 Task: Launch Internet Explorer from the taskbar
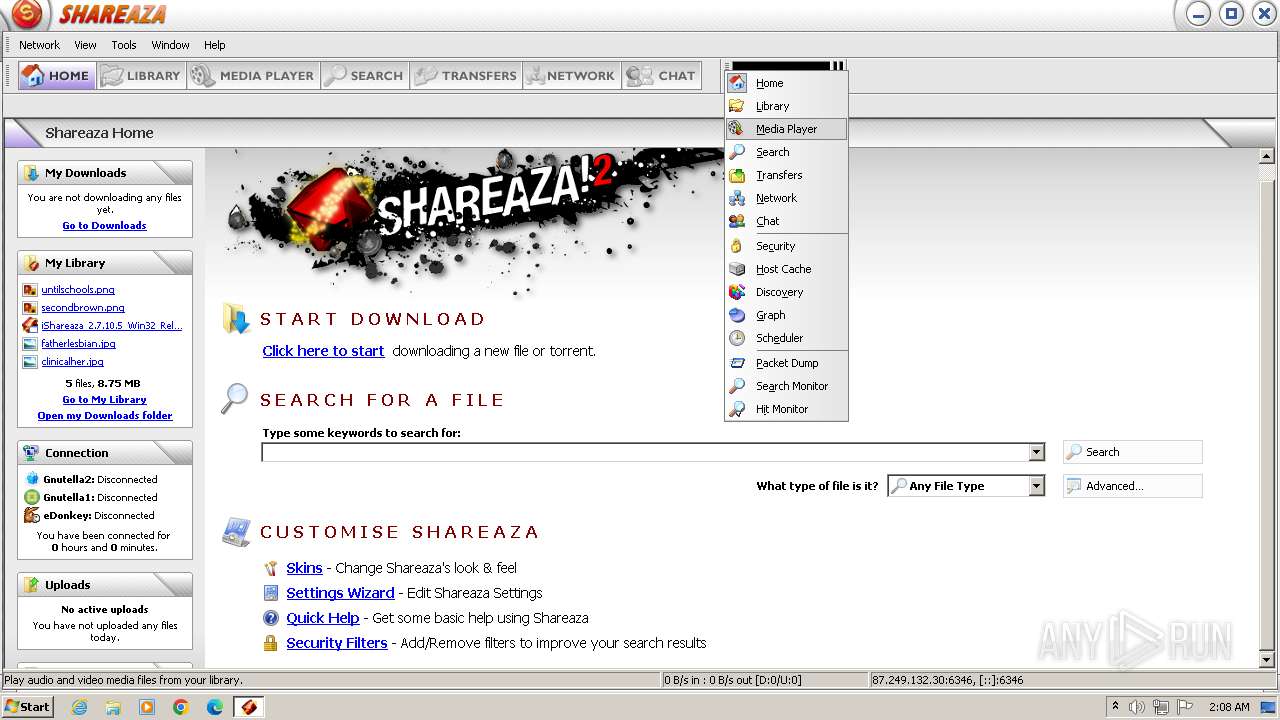click(x=80, y=707)
